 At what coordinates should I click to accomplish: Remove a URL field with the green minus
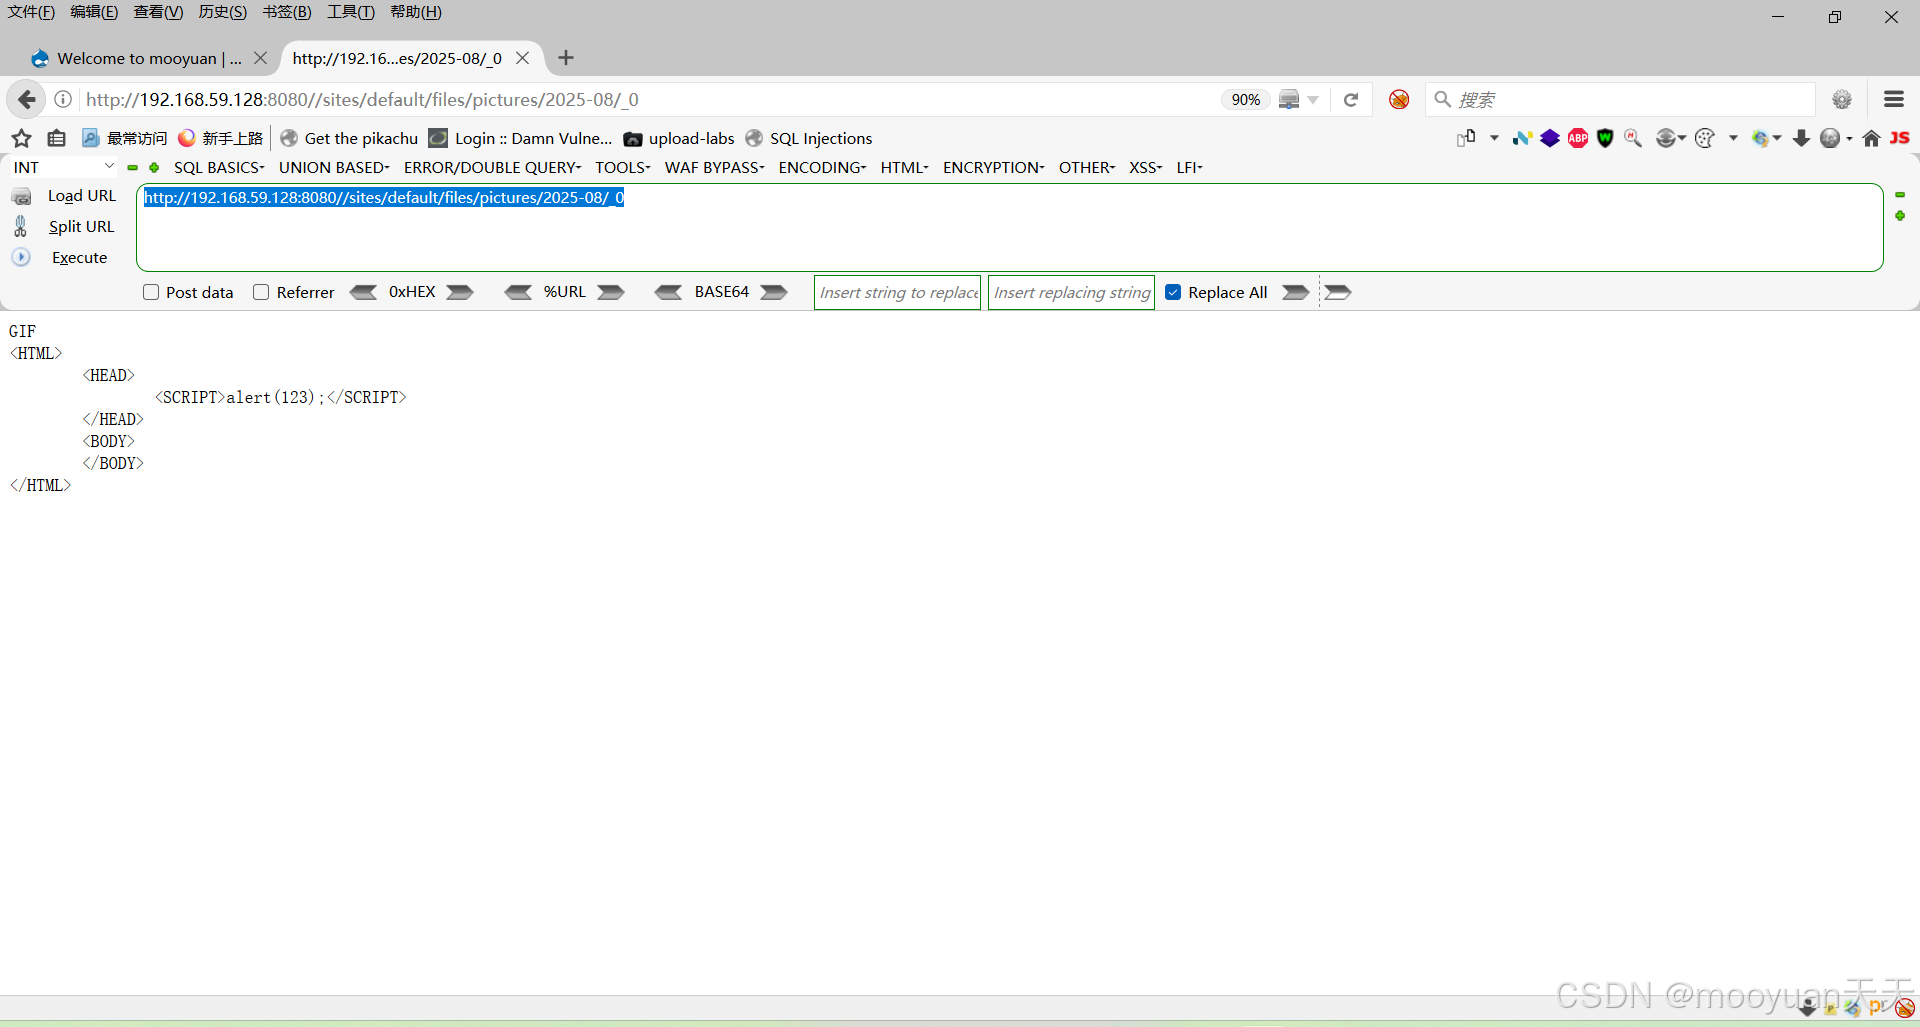(1900, 195)
